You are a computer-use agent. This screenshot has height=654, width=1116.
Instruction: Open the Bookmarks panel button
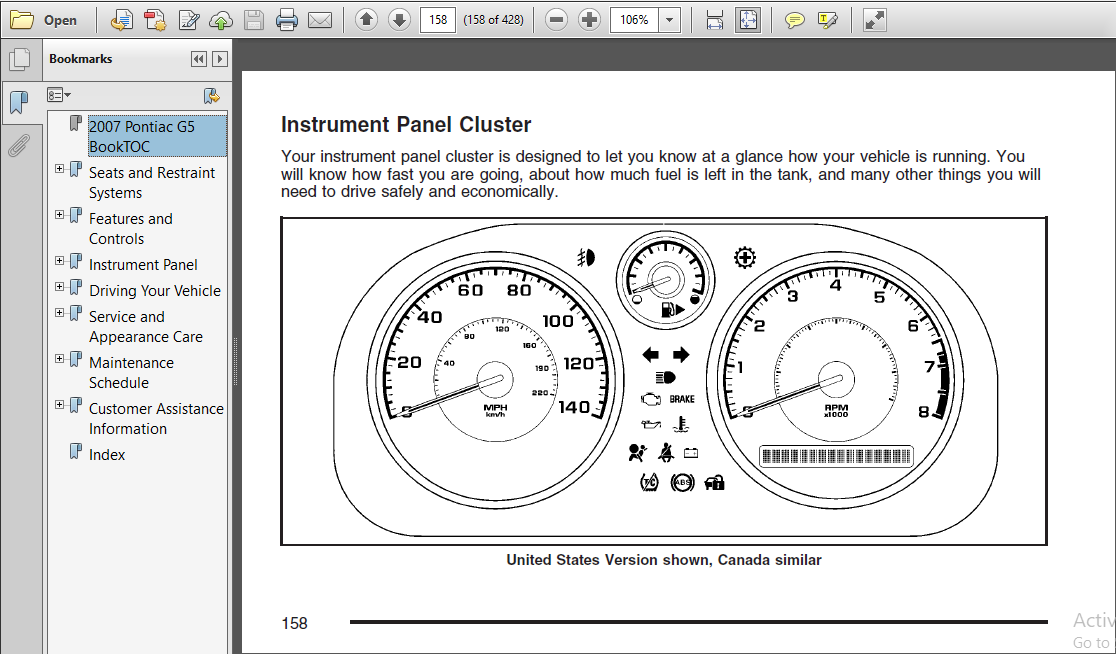tap(19, 102)
